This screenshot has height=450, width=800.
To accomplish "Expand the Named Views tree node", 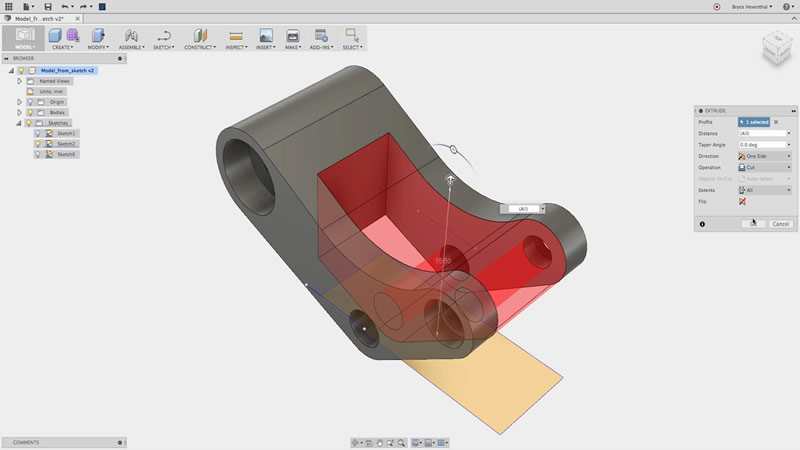I will [x=19, y=81].
